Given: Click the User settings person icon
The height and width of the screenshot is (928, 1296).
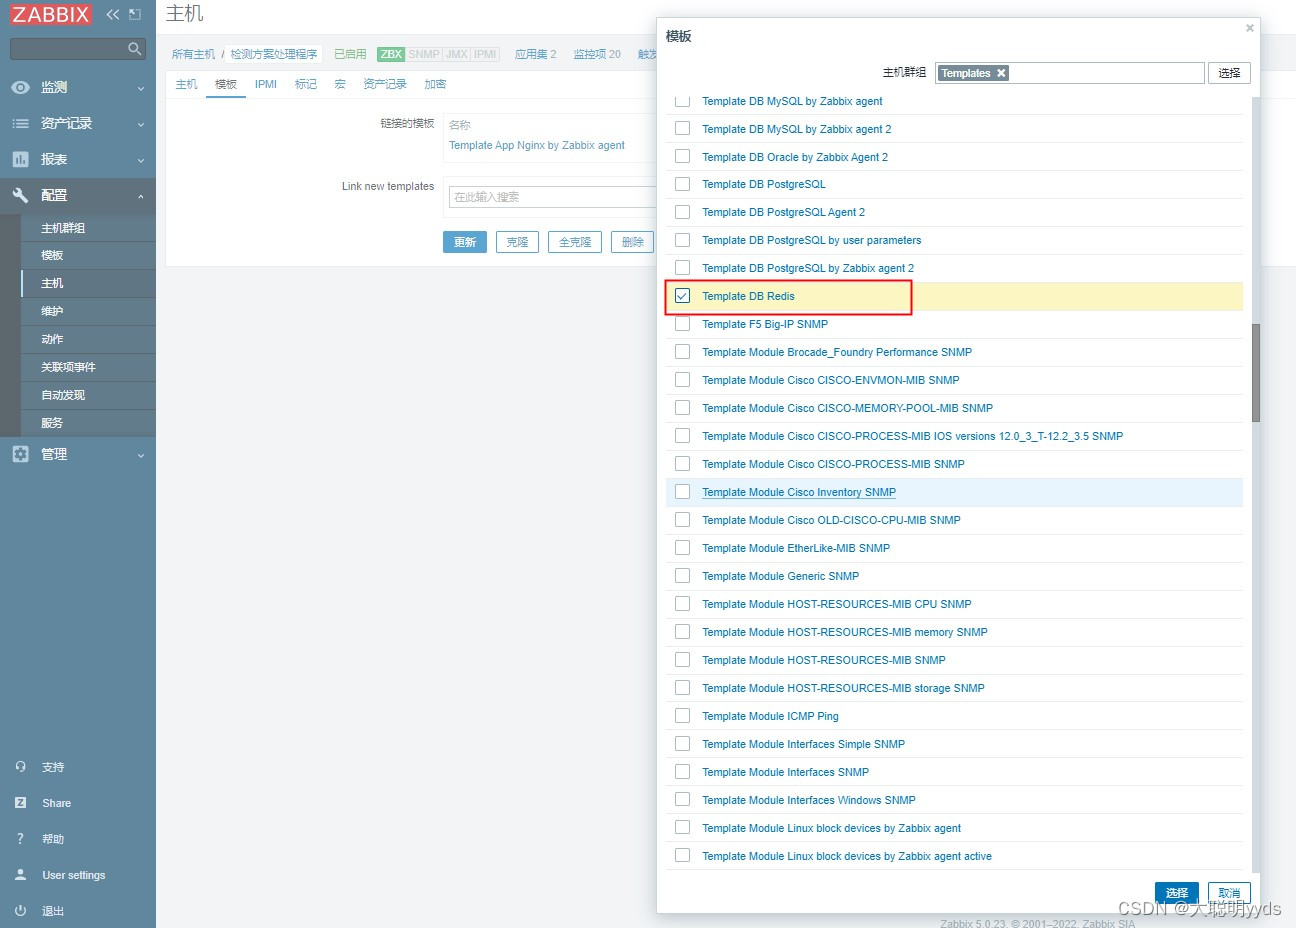Looking at the screenshot, I should point(20,875).
